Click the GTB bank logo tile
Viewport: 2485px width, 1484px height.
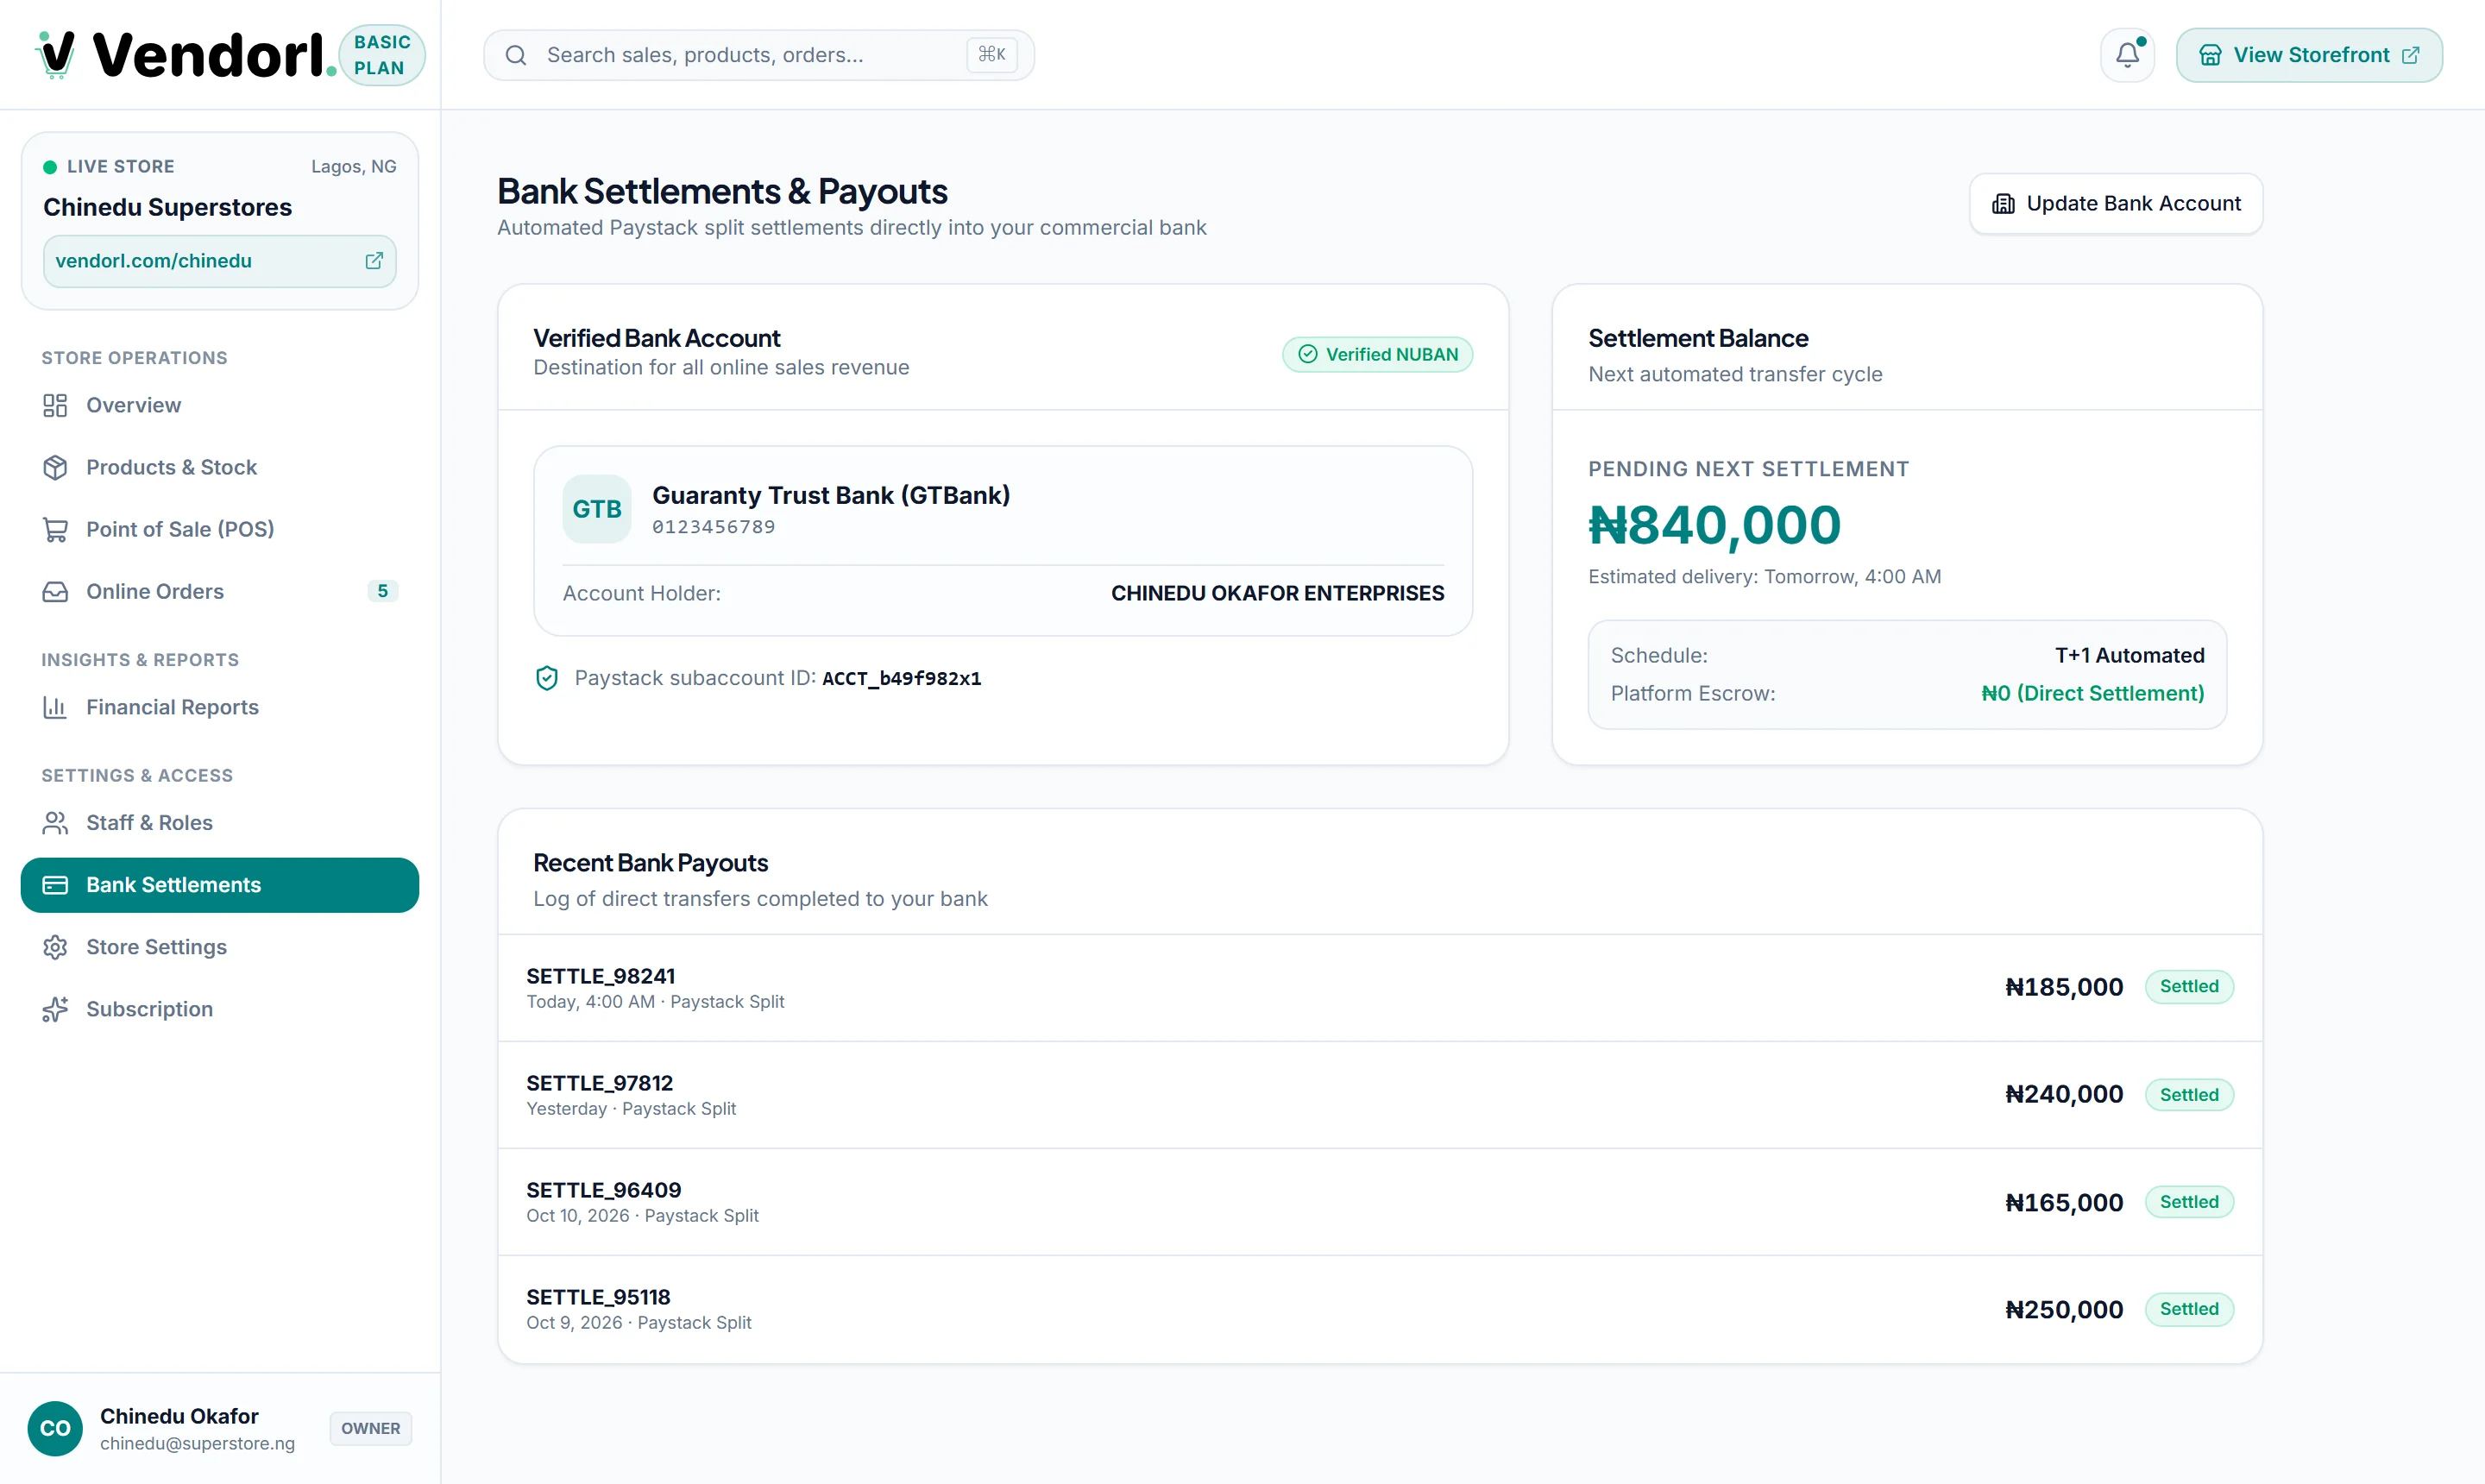coord(597,509)
